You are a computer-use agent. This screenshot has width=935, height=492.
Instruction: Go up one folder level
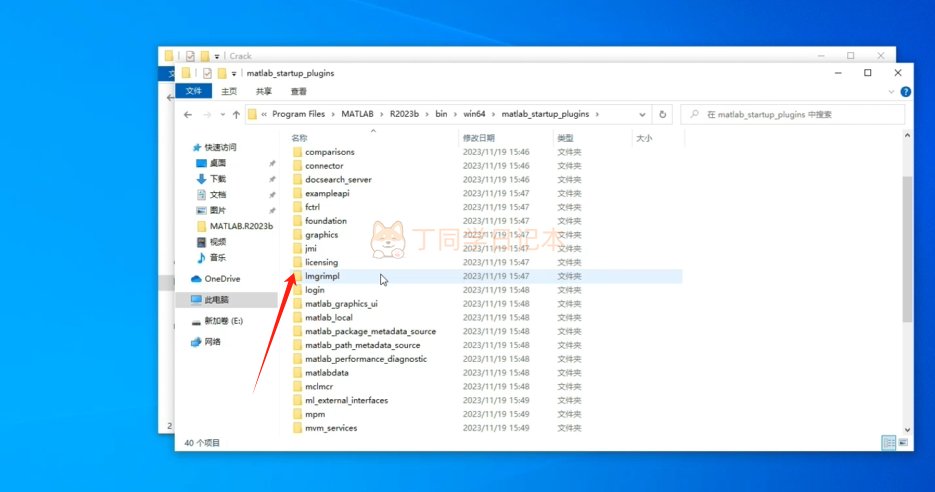236,114
